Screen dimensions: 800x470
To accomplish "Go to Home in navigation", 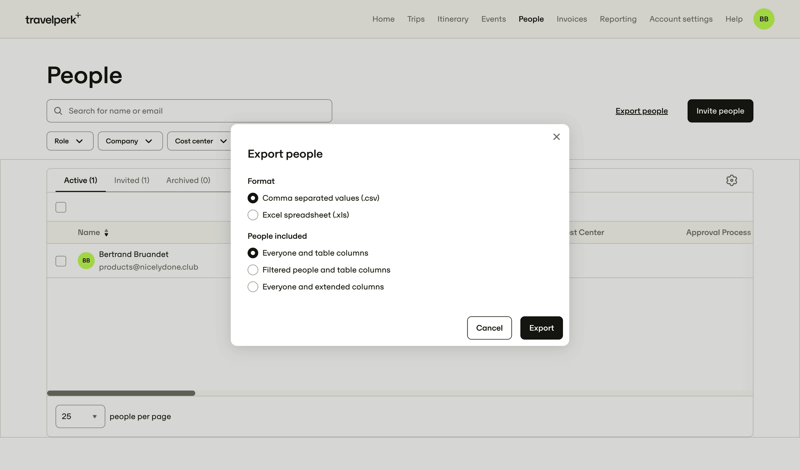I will 383,19.
